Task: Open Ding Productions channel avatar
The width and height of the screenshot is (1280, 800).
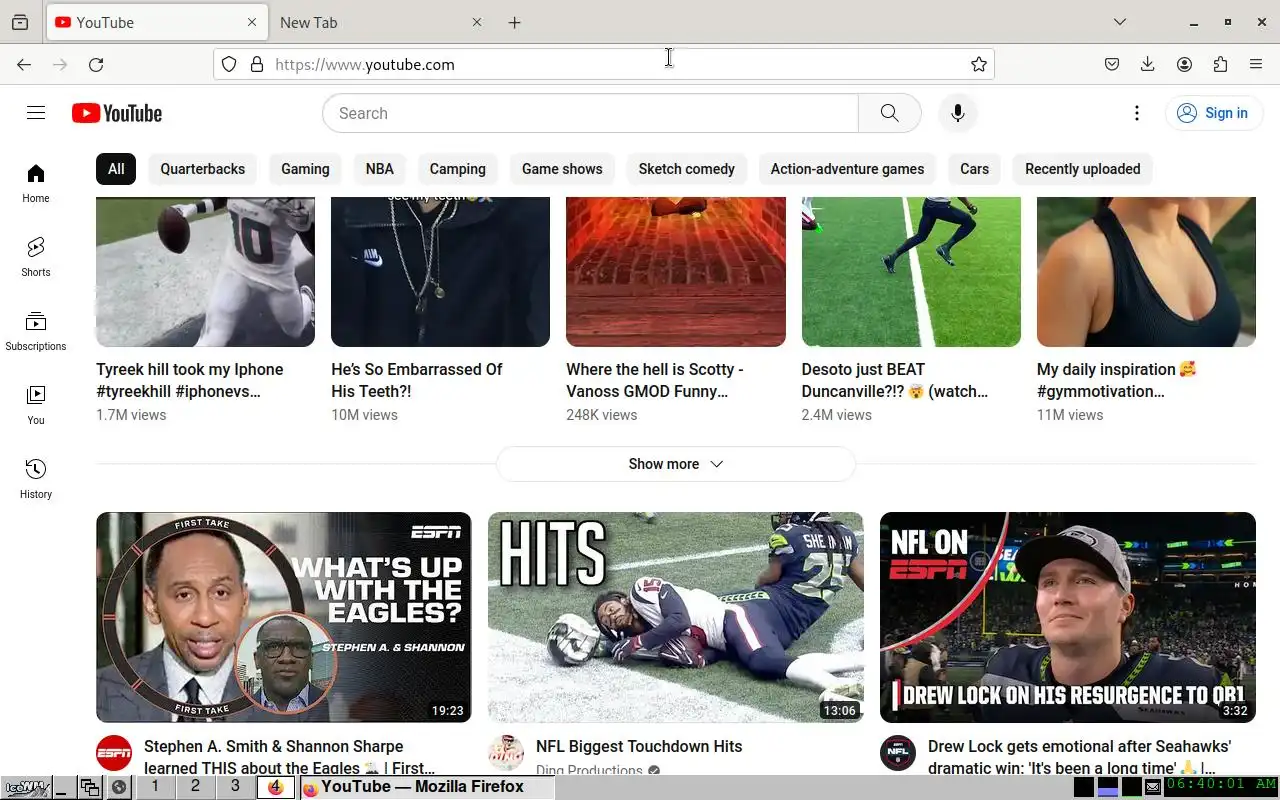Action: click(x=506, y=753)
